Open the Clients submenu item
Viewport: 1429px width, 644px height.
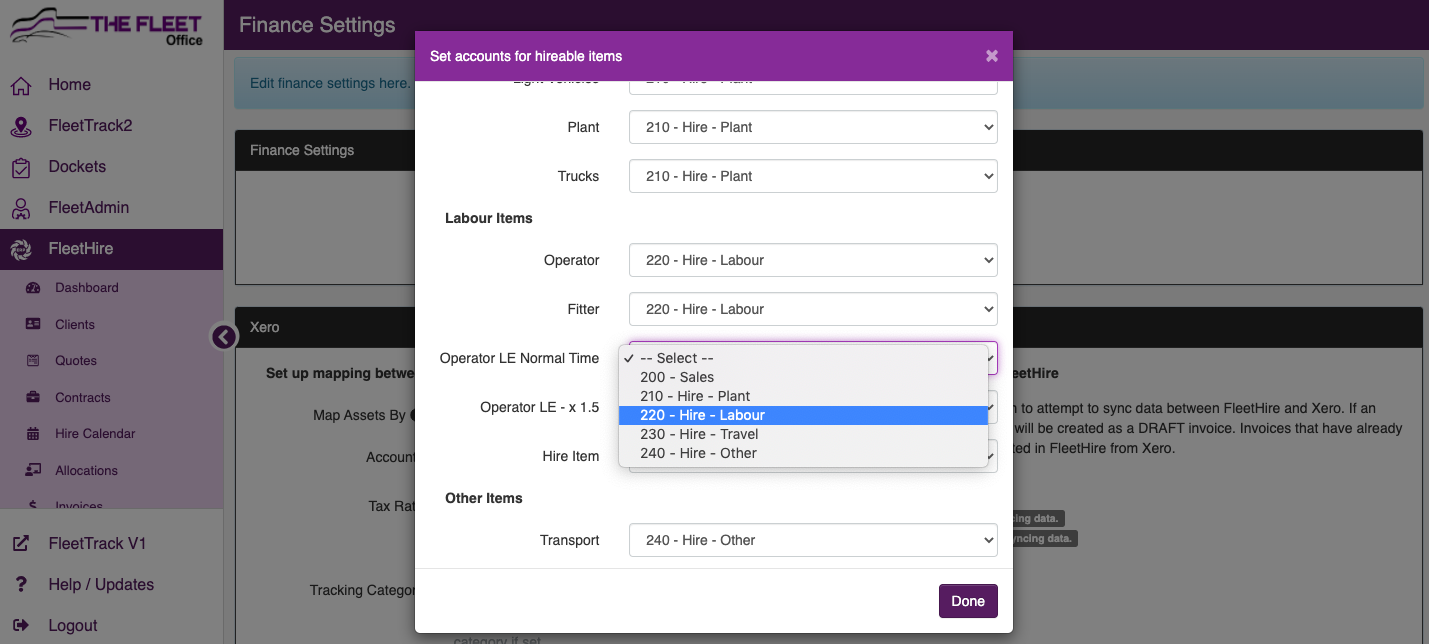click(x=75, y=324)
